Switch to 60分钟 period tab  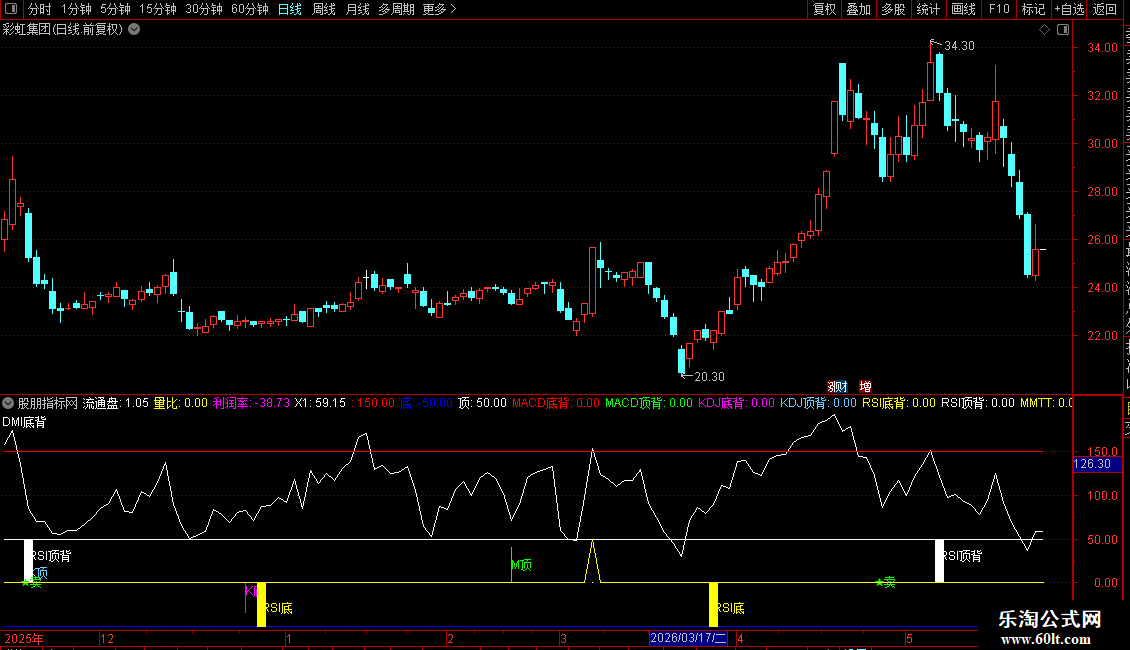pos(250,9)
